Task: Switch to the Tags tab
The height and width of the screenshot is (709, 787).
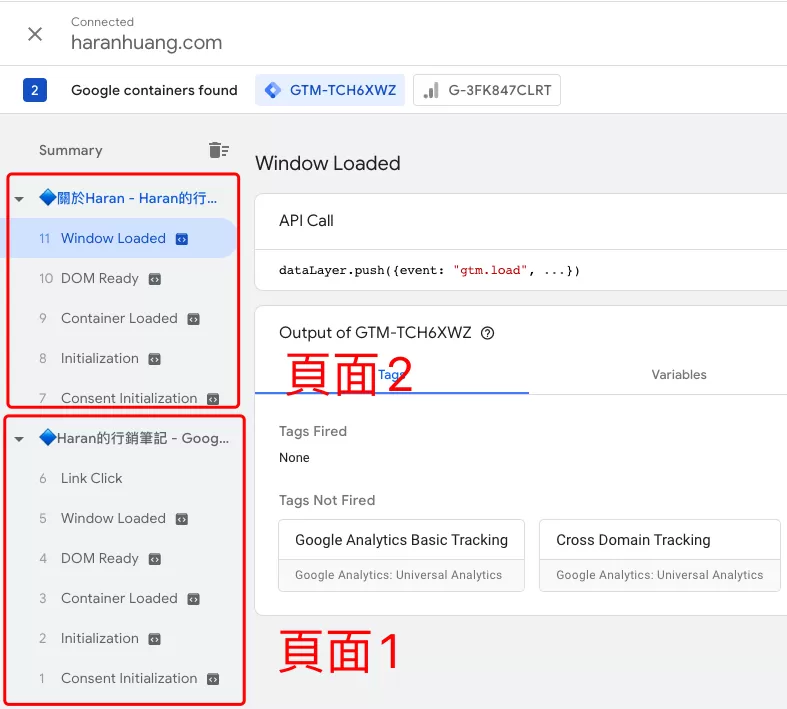Action: [391, 374]
